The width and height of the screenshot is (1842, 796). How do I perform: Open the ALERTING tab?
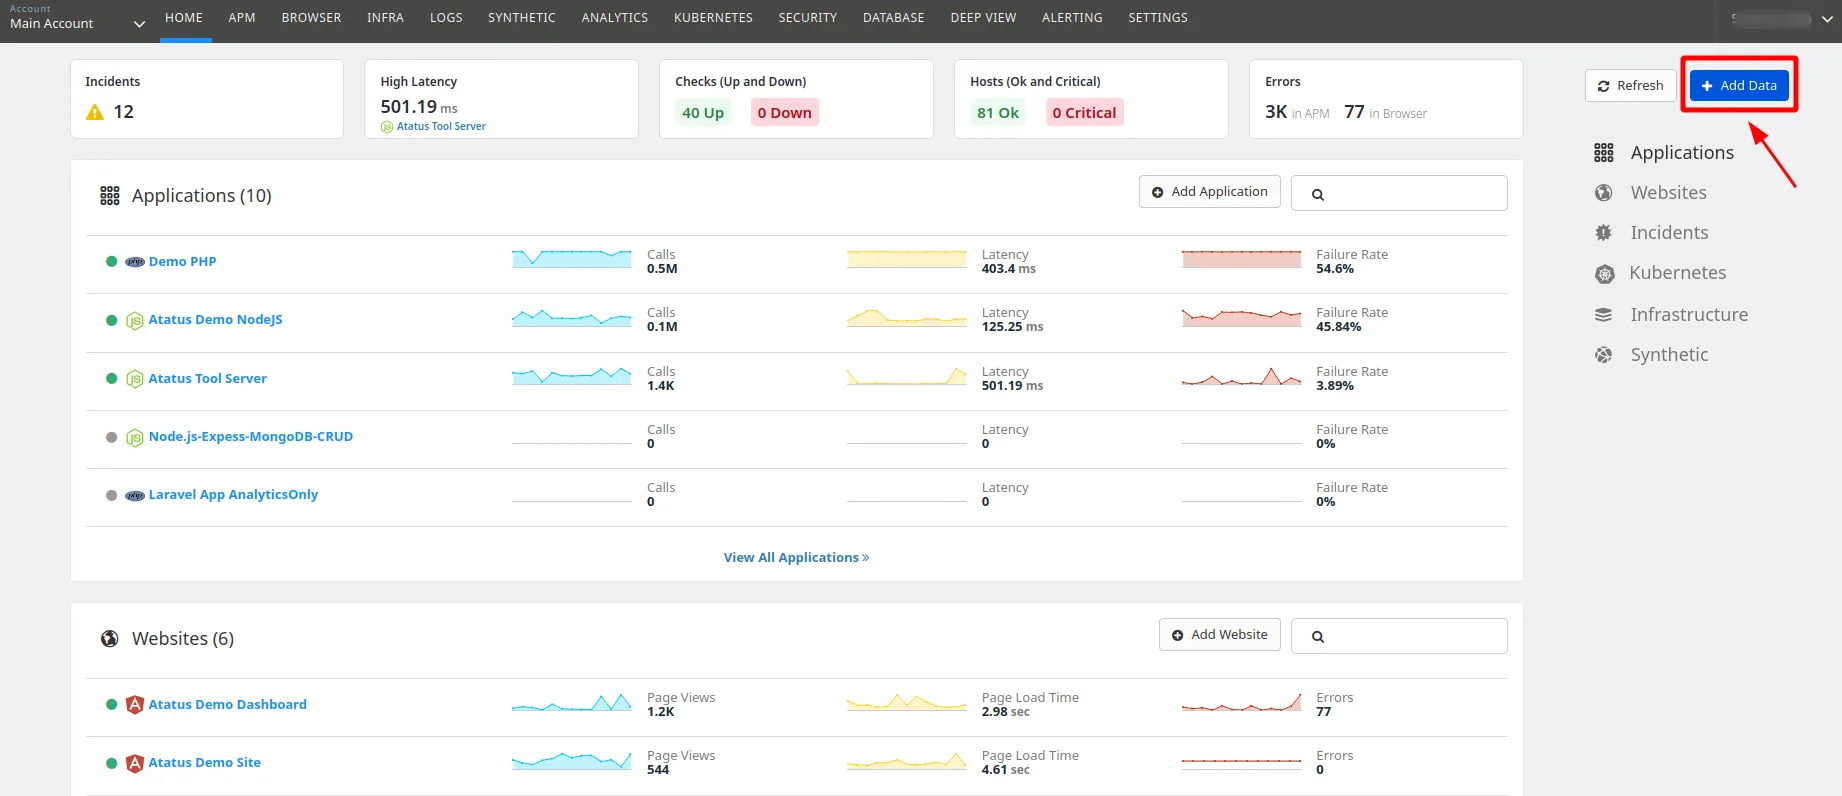(x=1072, y=18)
